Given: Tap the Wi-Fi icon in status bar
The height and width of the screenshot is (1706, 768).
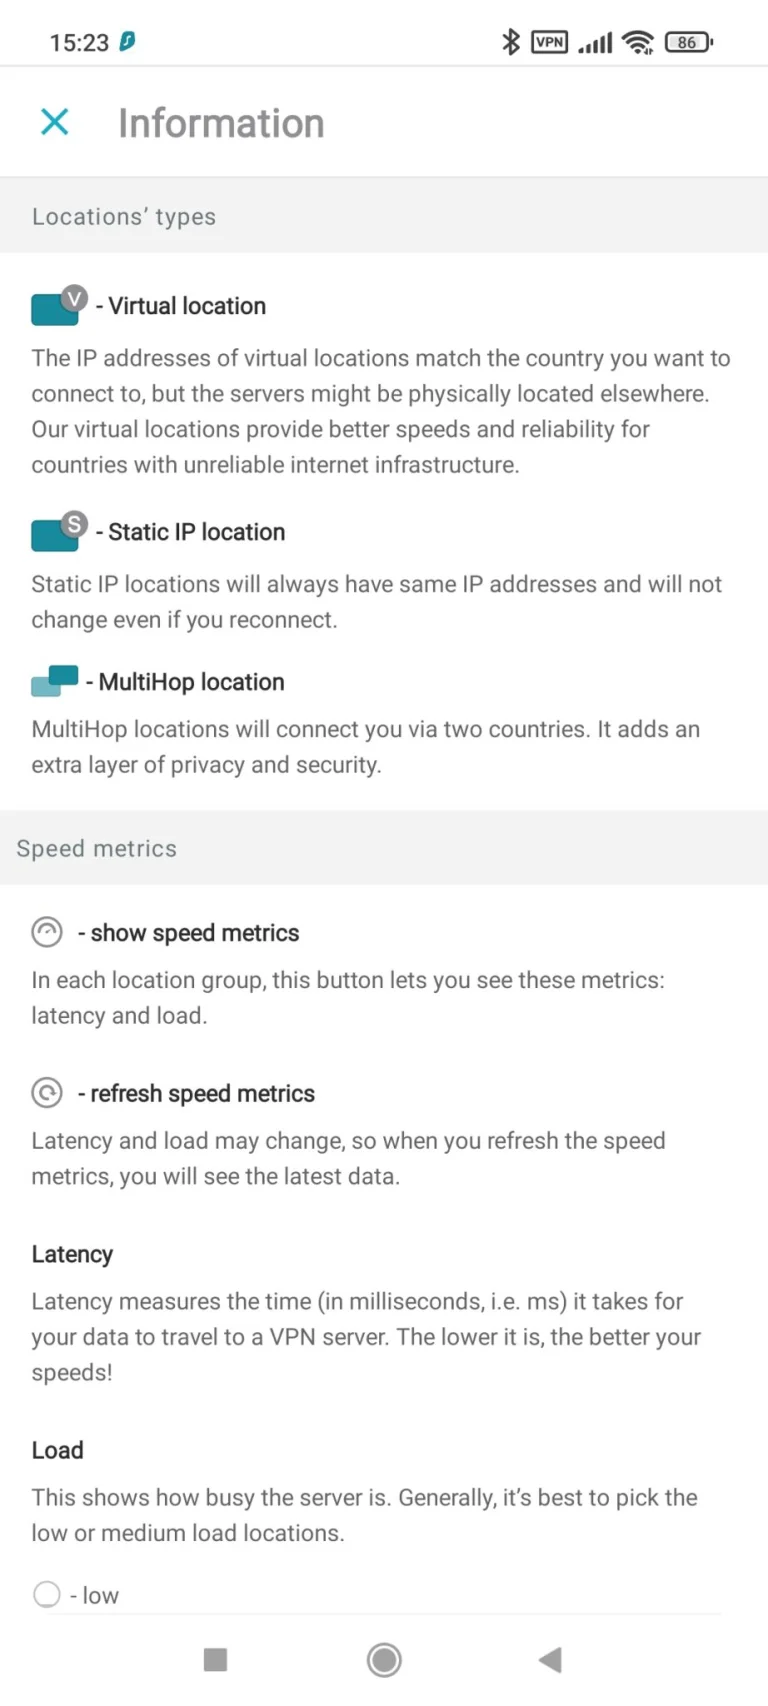Looking at the screenshot, I should (x=639, y=42).
